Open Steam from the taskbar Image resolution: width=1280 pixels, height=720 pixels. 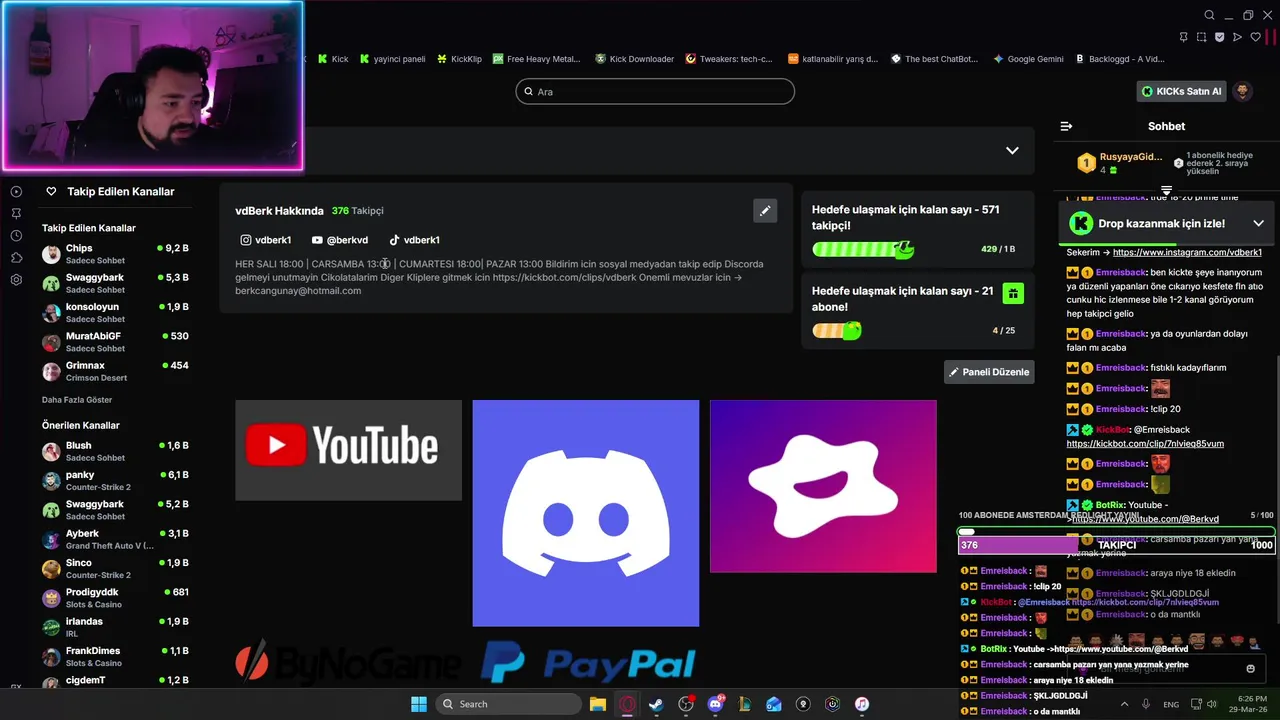tap(656, 704)
